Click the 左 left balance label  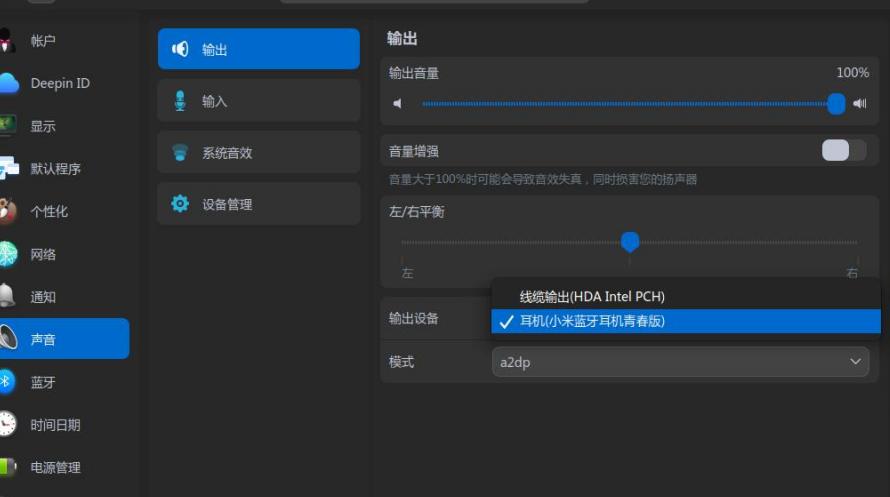[408, 273]
